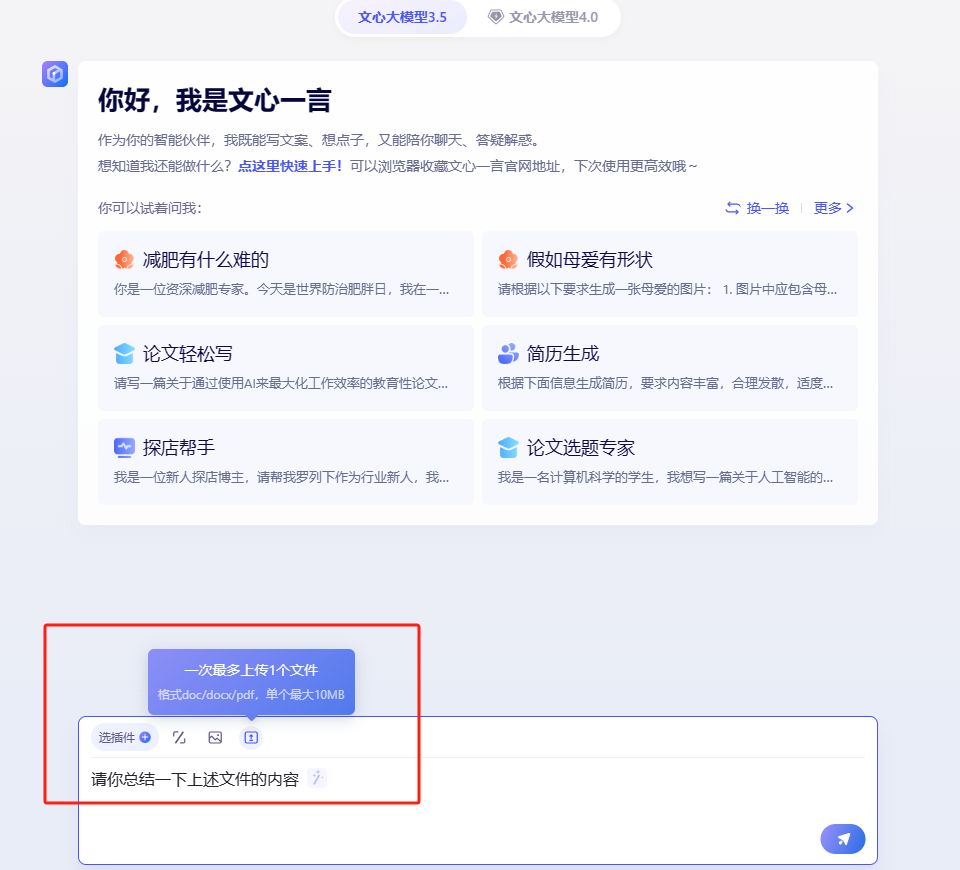The image size is (960, 870).
Task: Click 换一换 to refresh suggestions
Action: coord(757,208)
